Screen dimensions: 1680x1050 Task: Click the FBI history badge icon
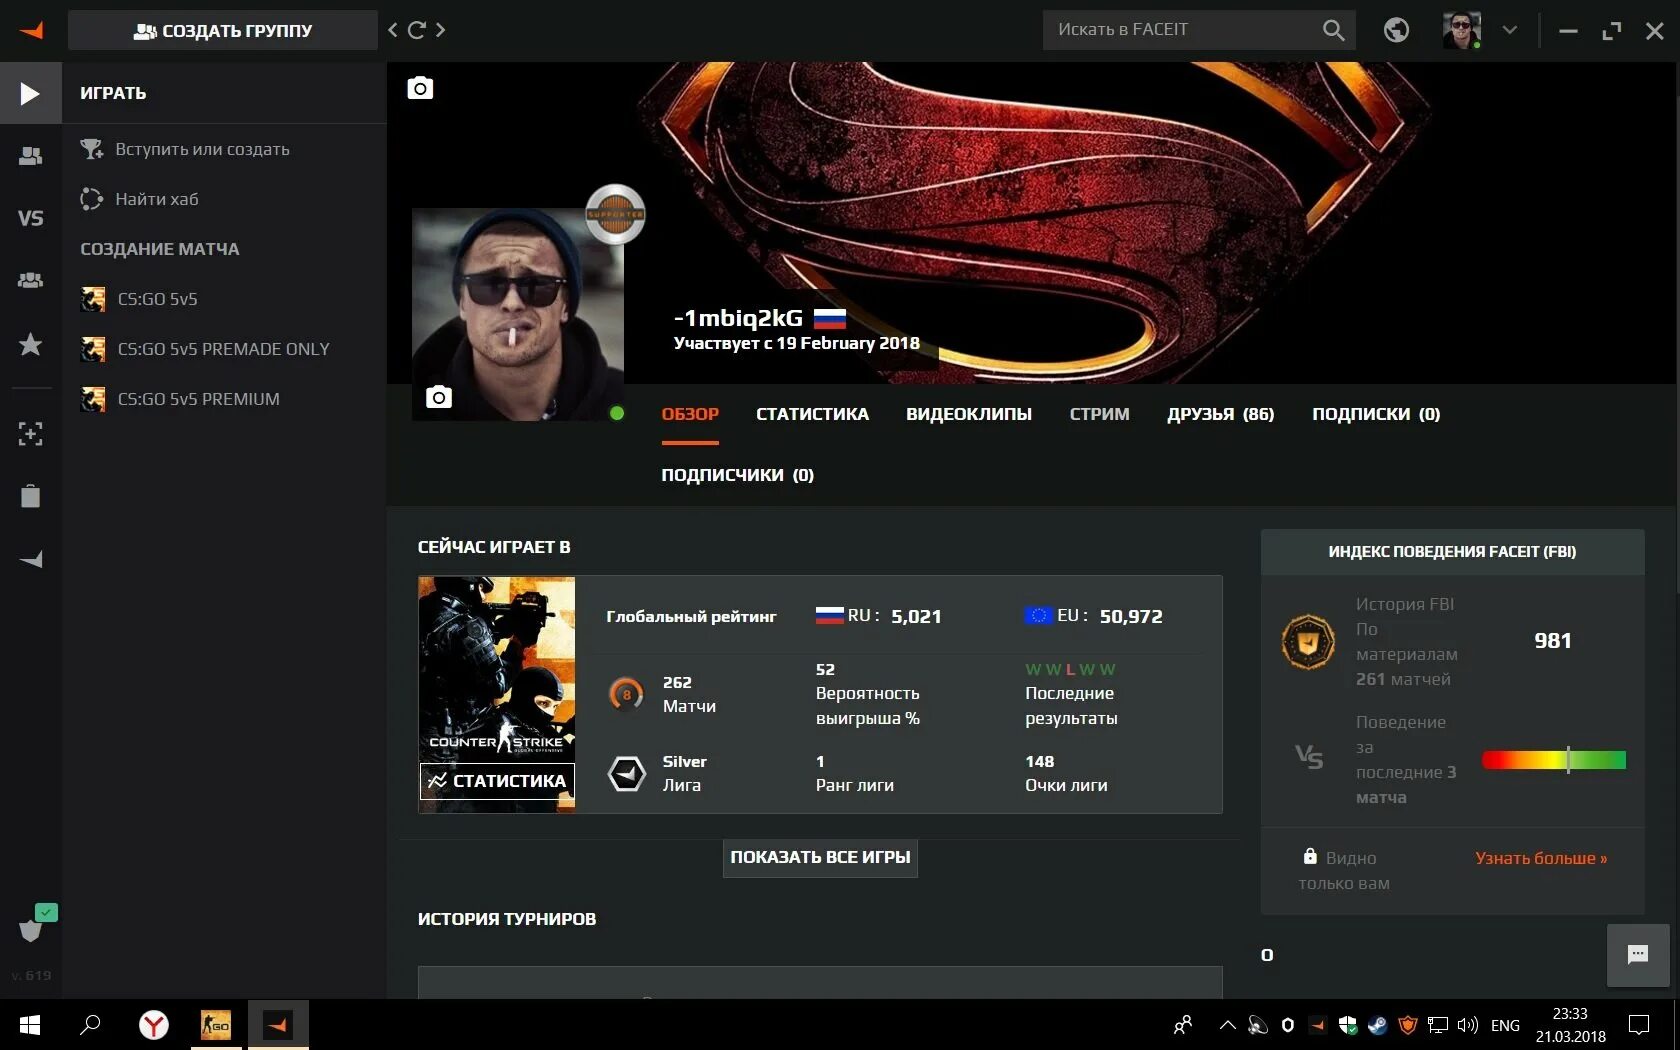click(1308, 641)
